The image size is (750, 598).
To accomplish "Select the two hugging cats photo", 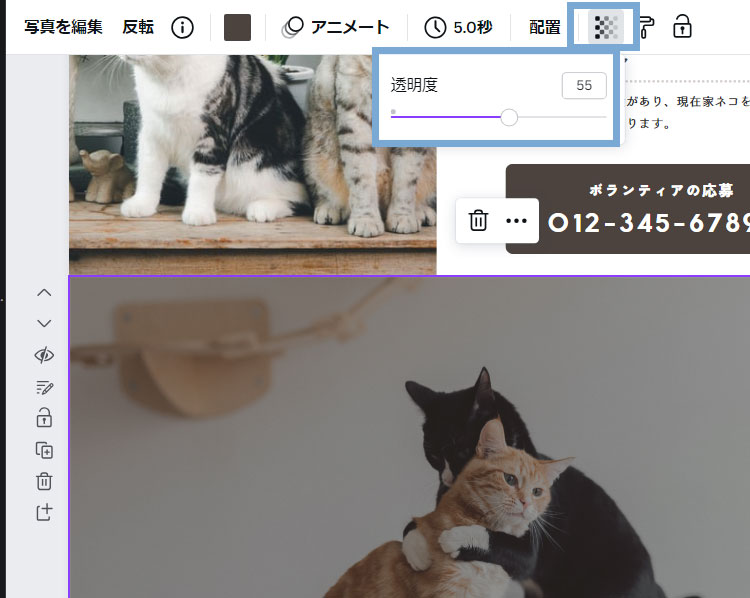I will pyautogui.click(x=409, y=437).
